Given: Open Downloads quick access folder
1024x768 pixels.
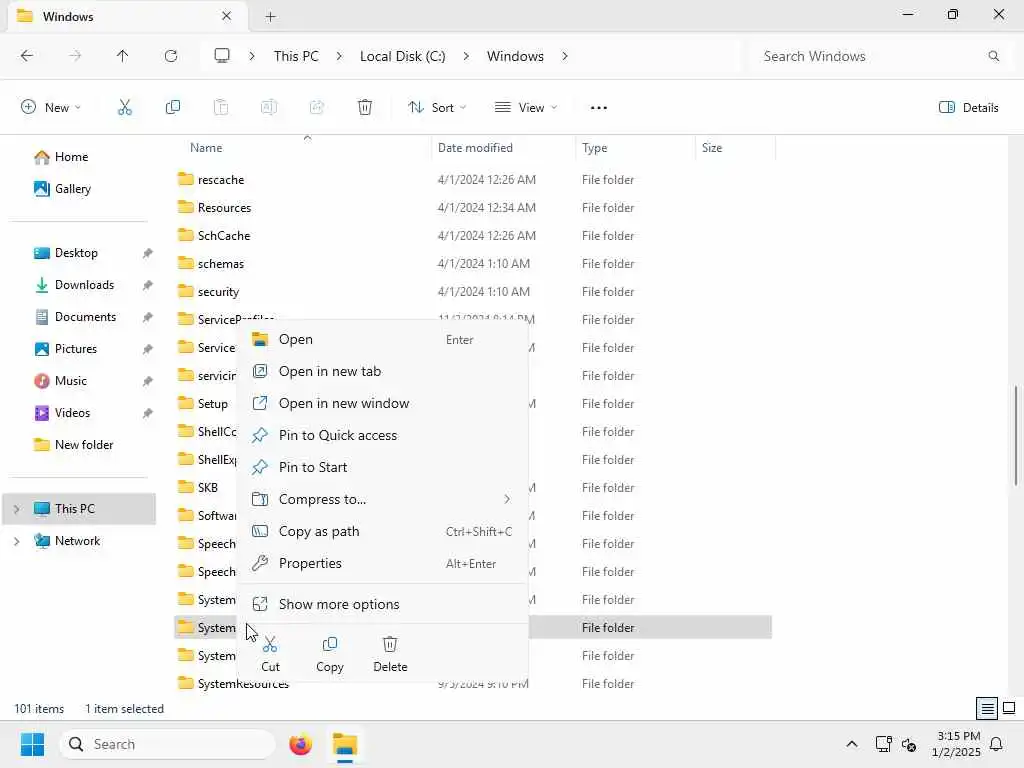Looking at the screenshot, I should tap(74, 285).
